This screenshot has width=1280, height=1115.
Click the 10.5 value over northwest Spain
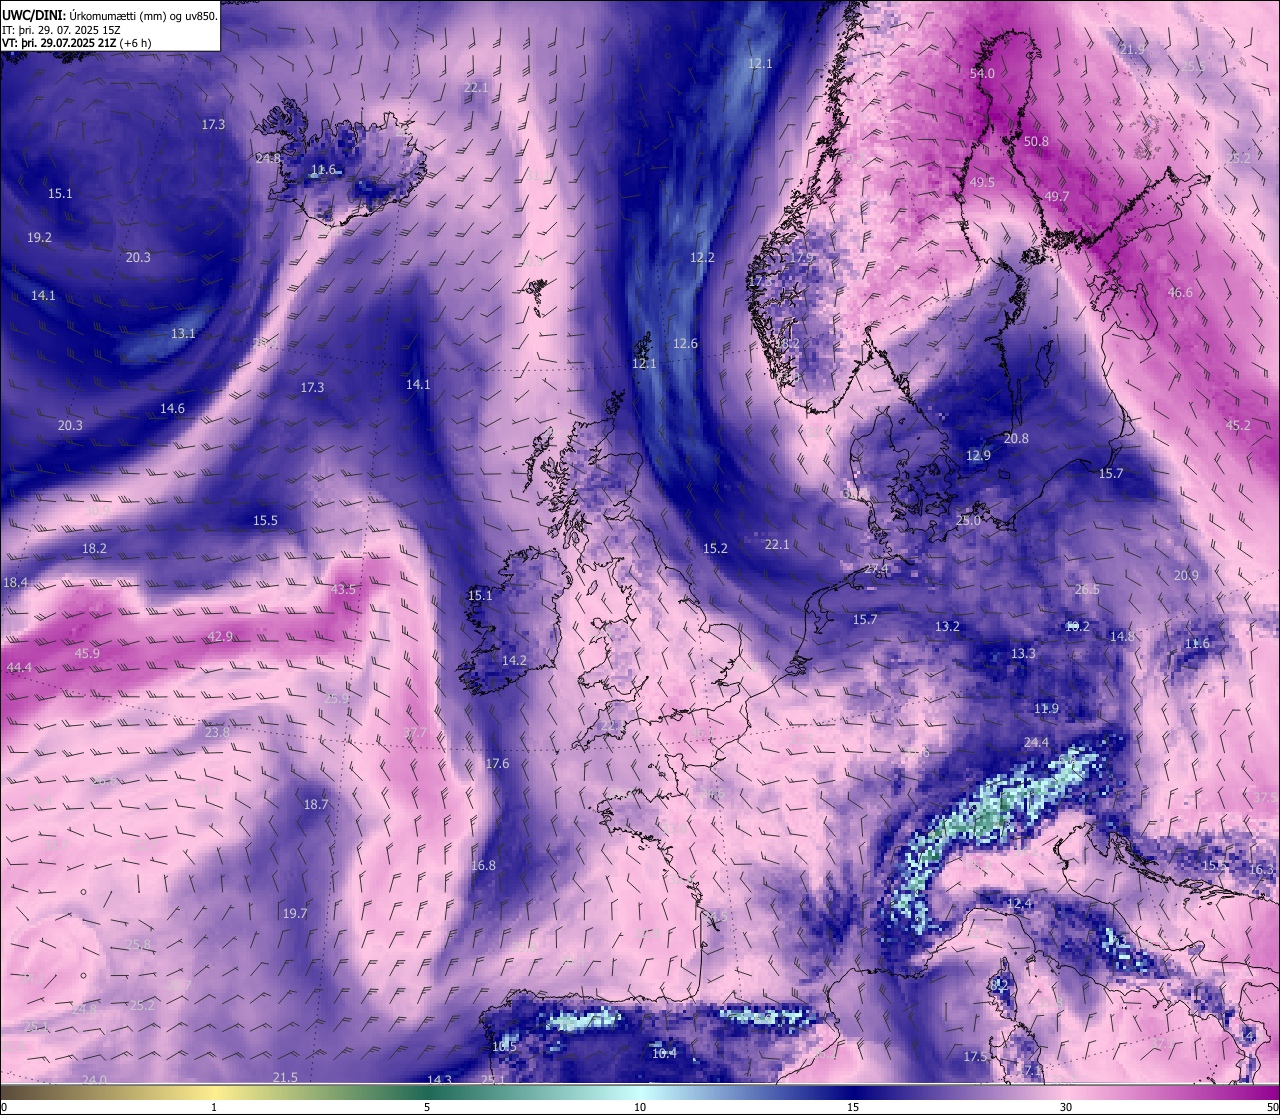click(505, 1047)
